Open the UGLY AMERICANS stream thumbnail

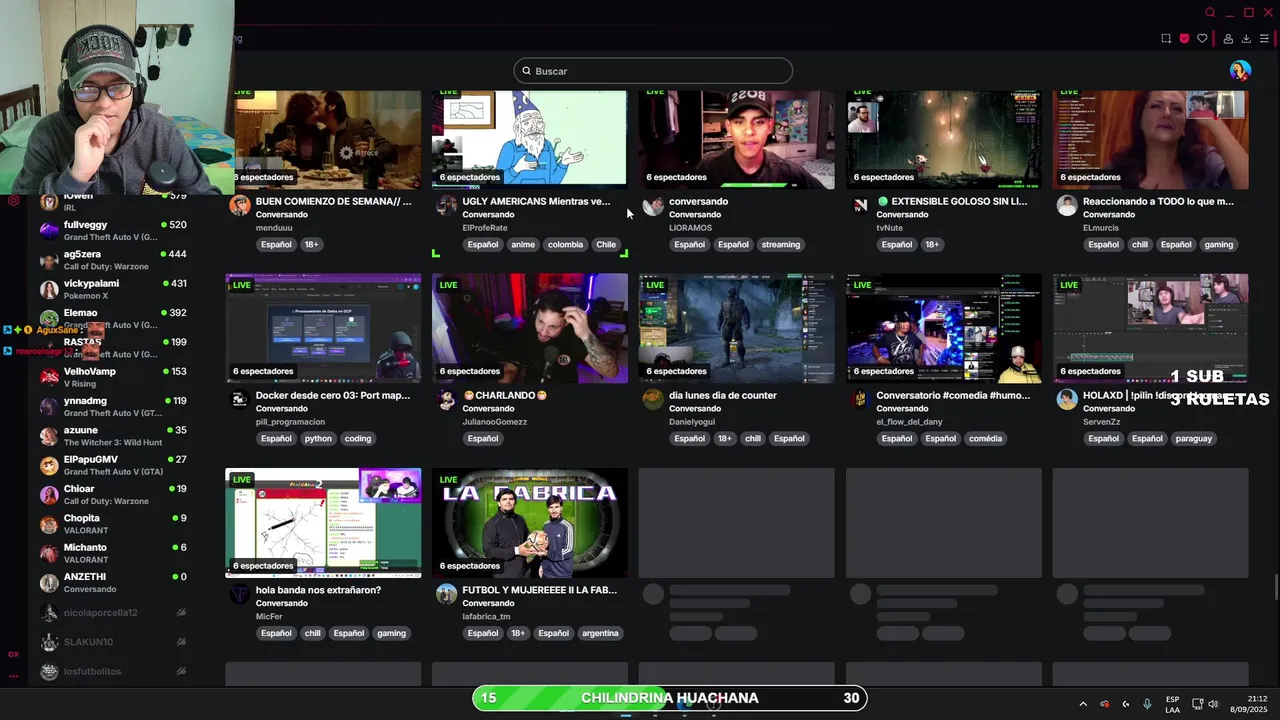coord(530,139)
